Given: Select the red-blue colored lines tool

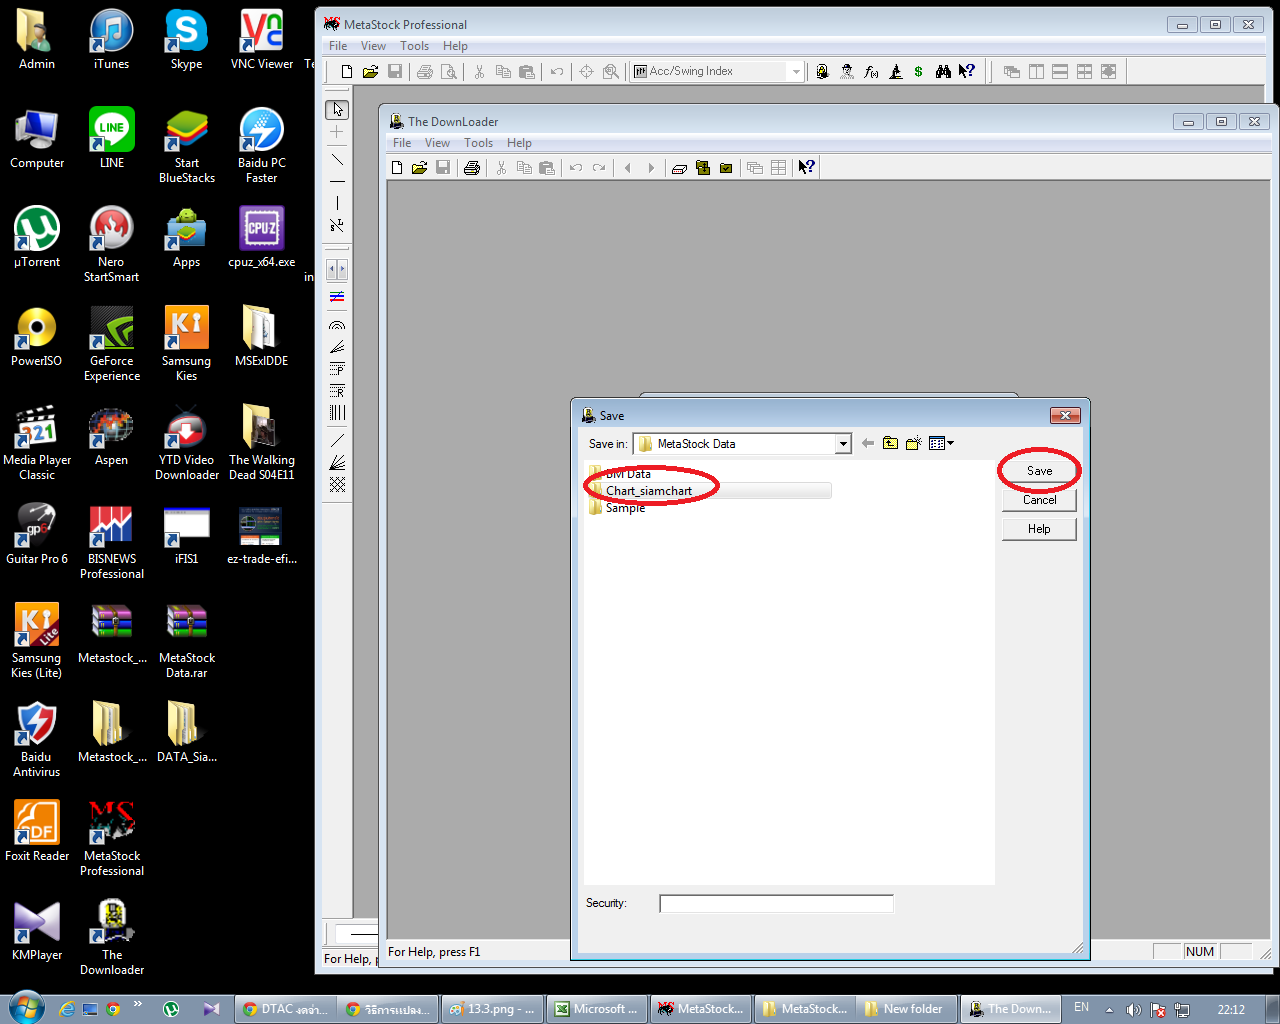Looking at the screenshot, I should pyautogui.click(x=337, y=297).
